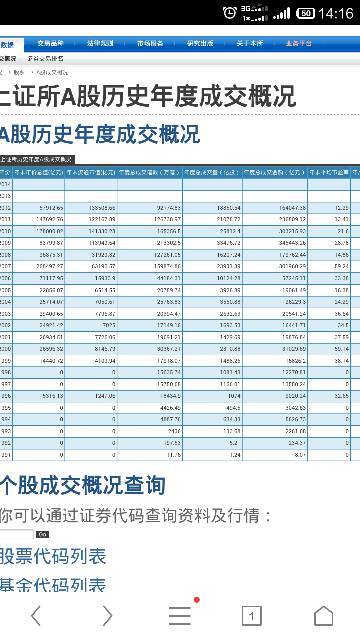
Task: Go to the browser home page icon
Action: 323,616
